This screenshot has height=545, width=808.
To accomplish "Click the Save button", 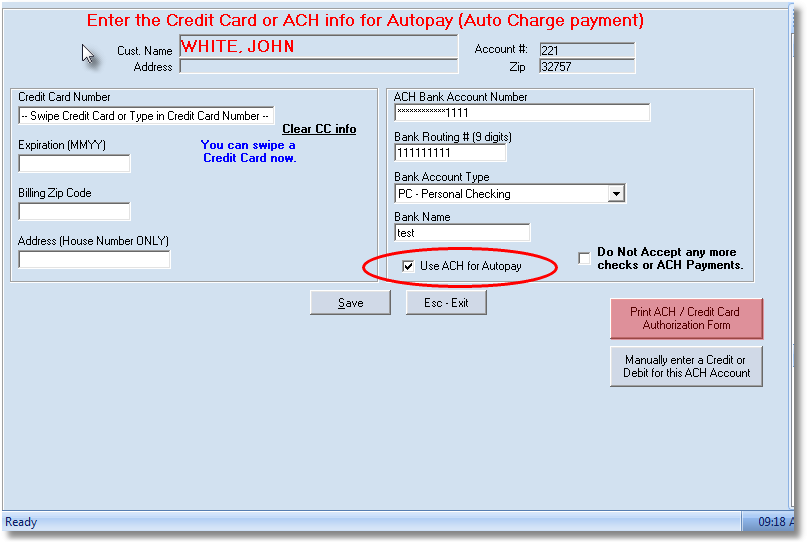I will click(350, 303).
